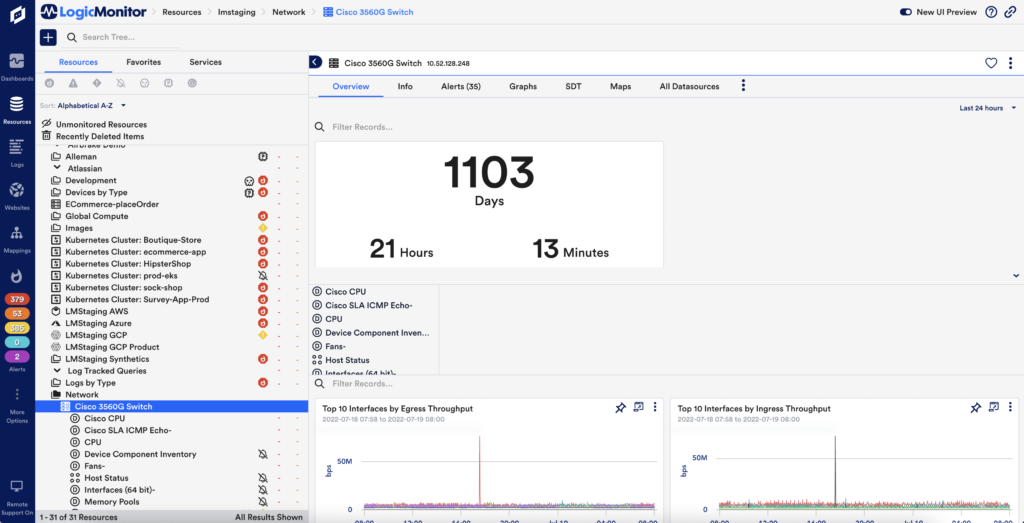The image size is (1024, 523).
Task: Select Device Component Inventory tree item
Action: tap(140, 454)
